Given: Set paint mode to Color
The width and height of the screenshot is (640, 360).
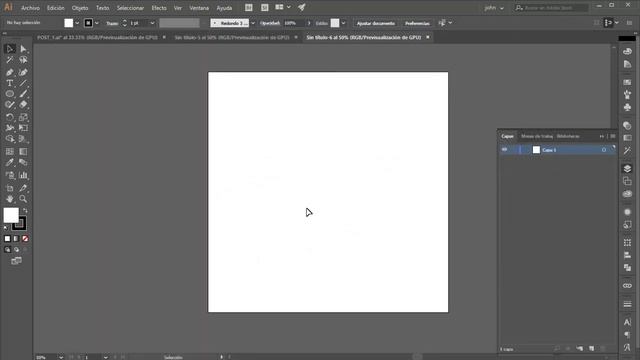Looking at the screenshot, I should pos(7,239).
